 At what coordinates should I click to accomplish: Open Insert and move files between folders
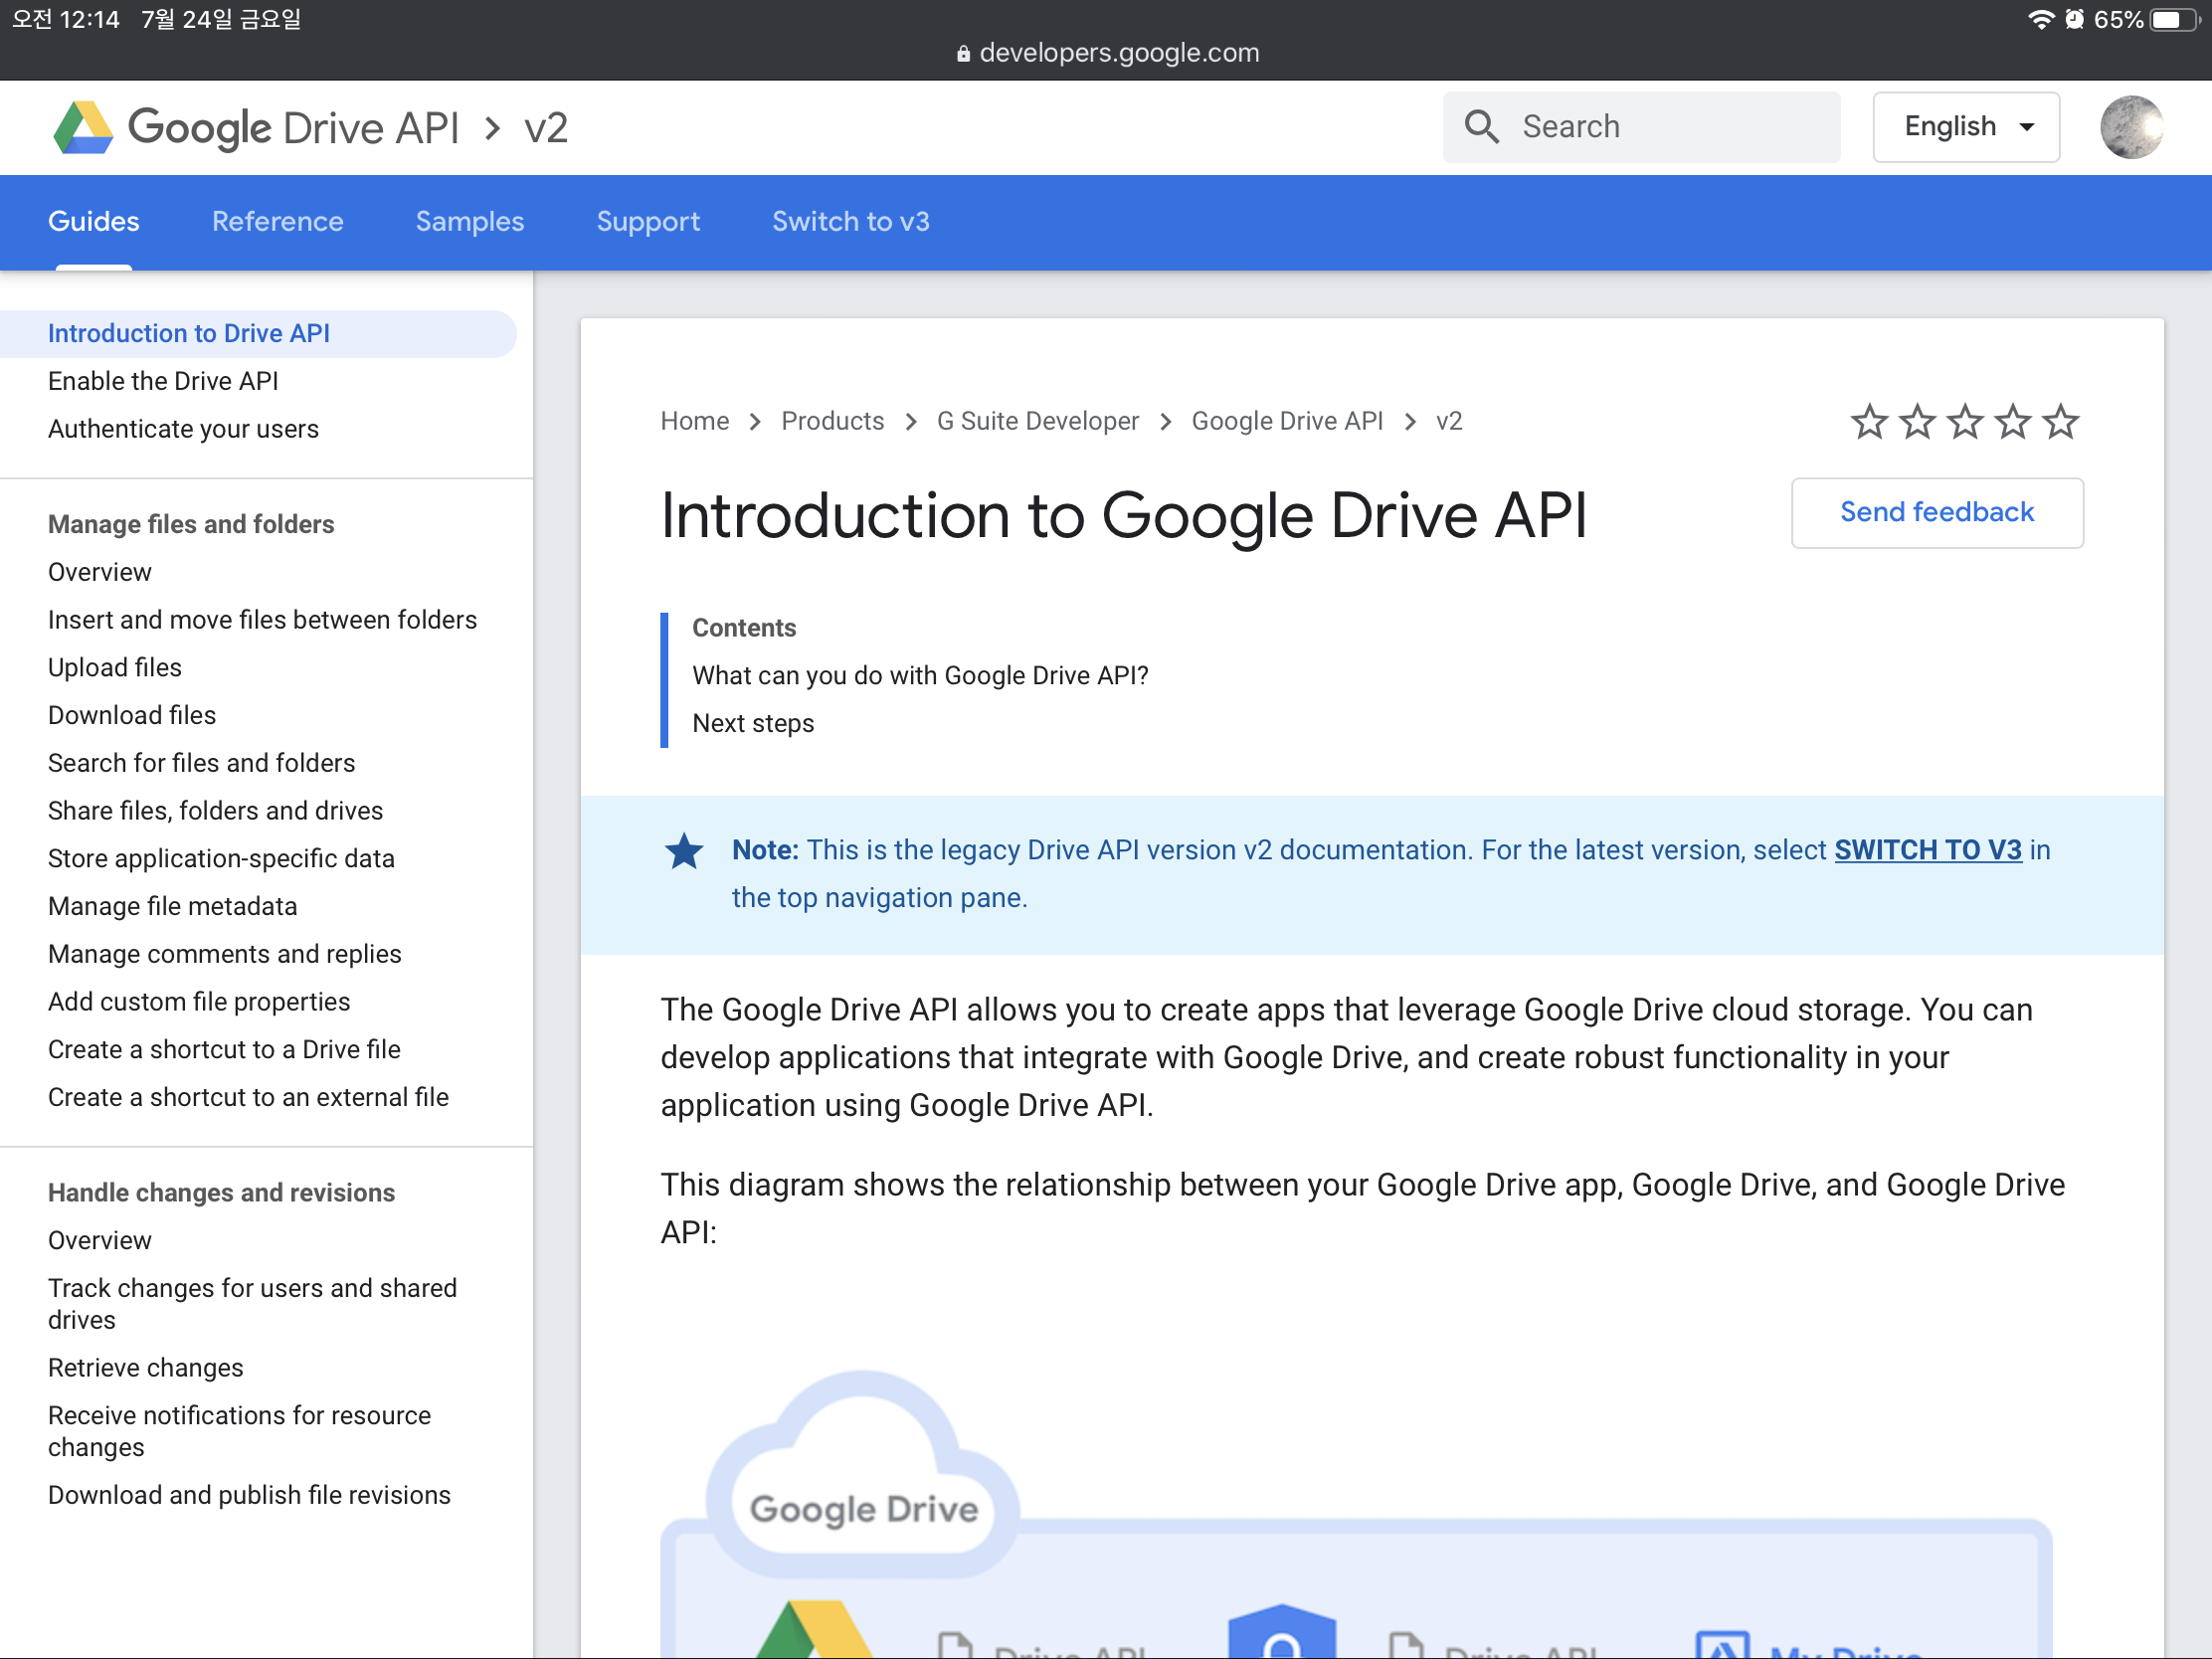coord(262,620)
